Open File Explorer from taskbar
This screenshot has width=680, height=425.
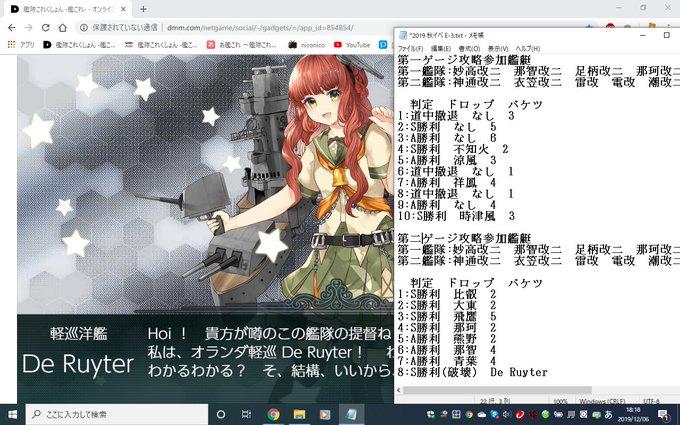pos(299,415)
